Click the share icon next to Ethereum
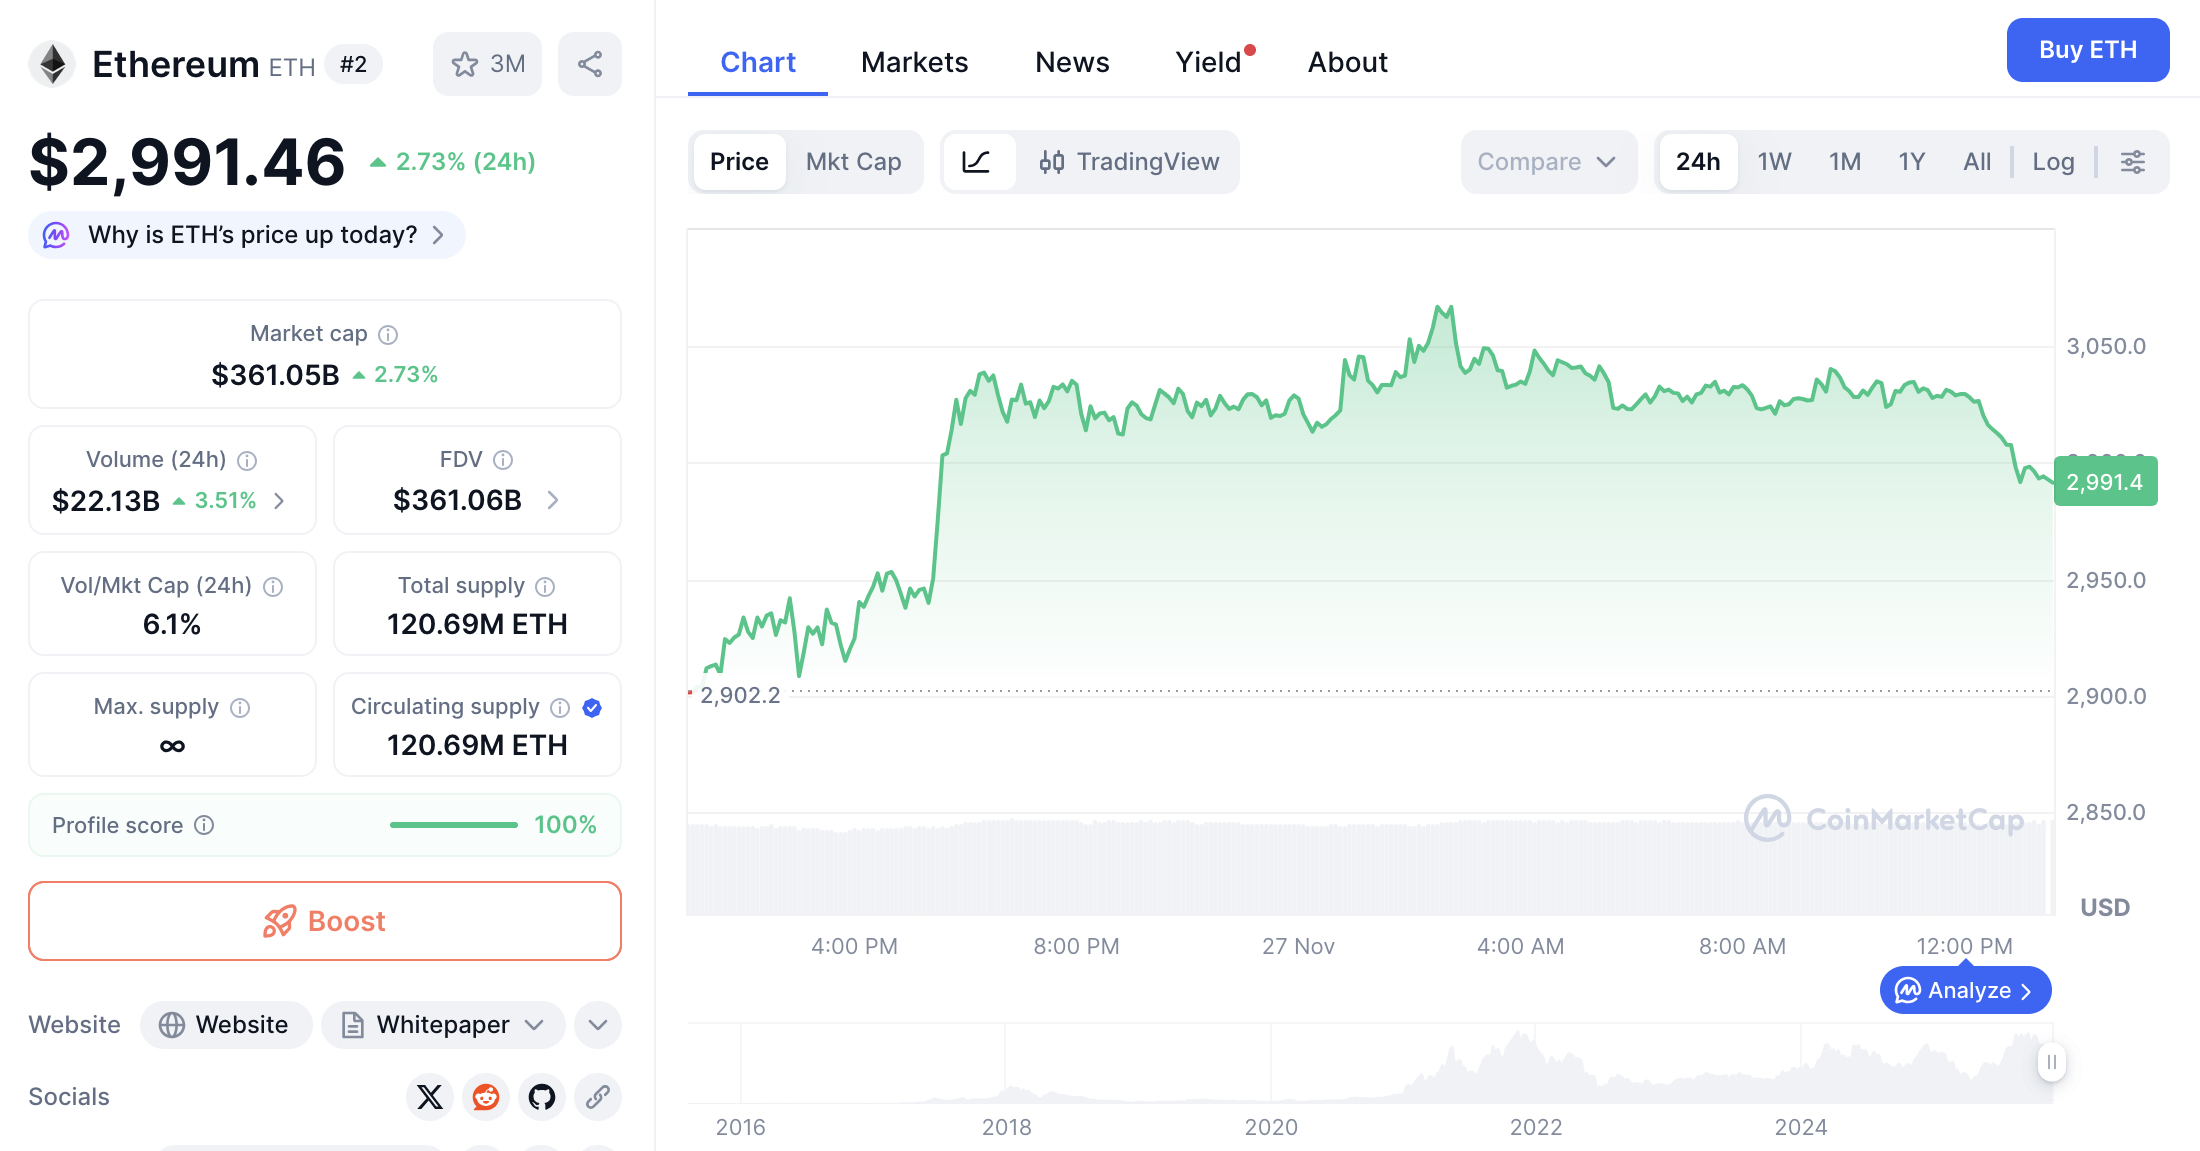Screen dimensions: 2200x1151 589,63
